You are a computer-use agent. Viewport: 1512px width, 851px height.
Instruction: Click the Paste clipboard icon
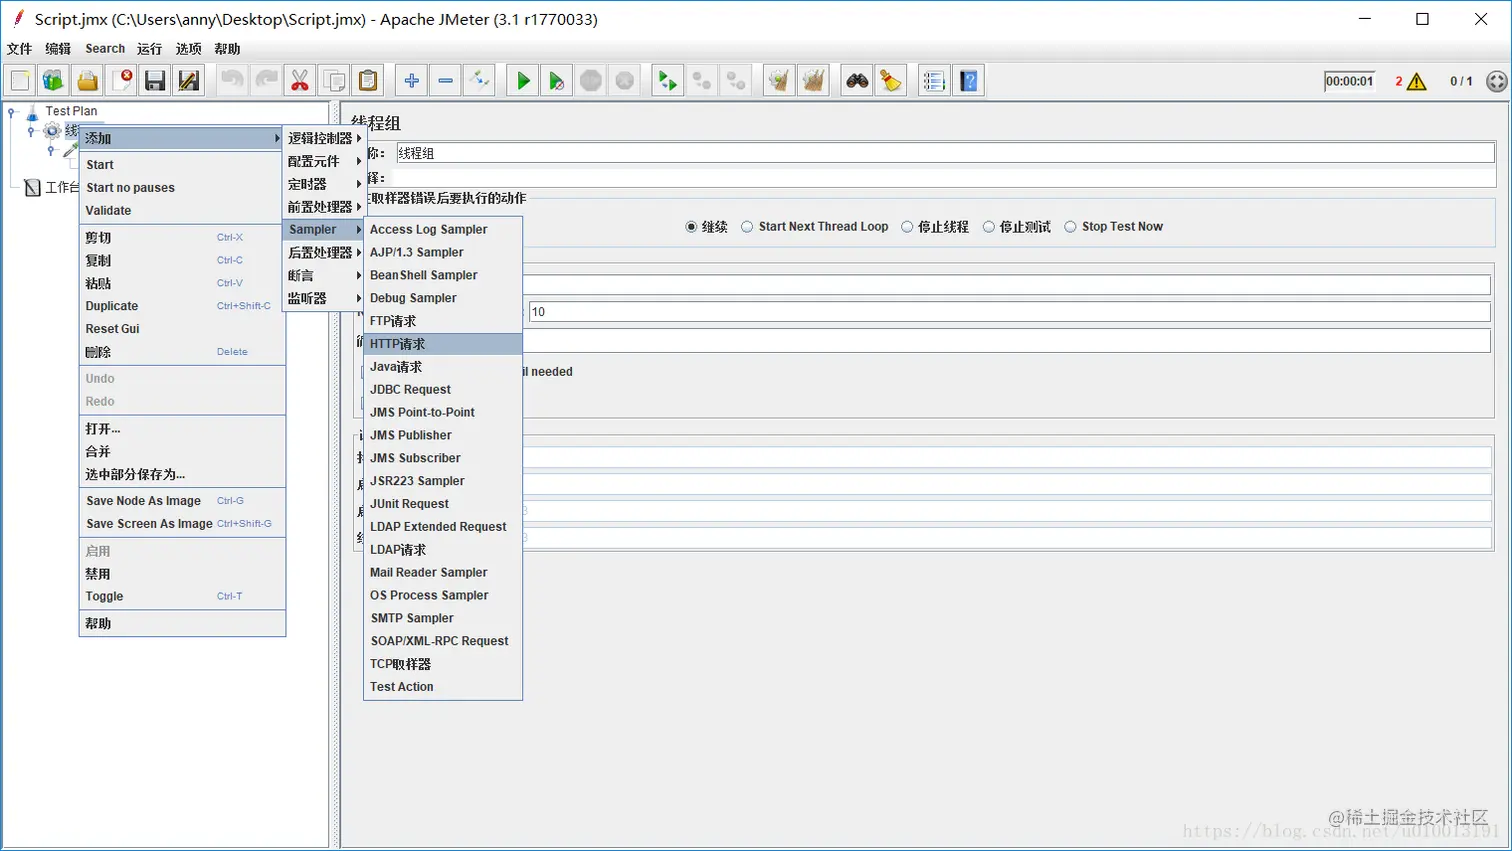click(x=368, y=81)
